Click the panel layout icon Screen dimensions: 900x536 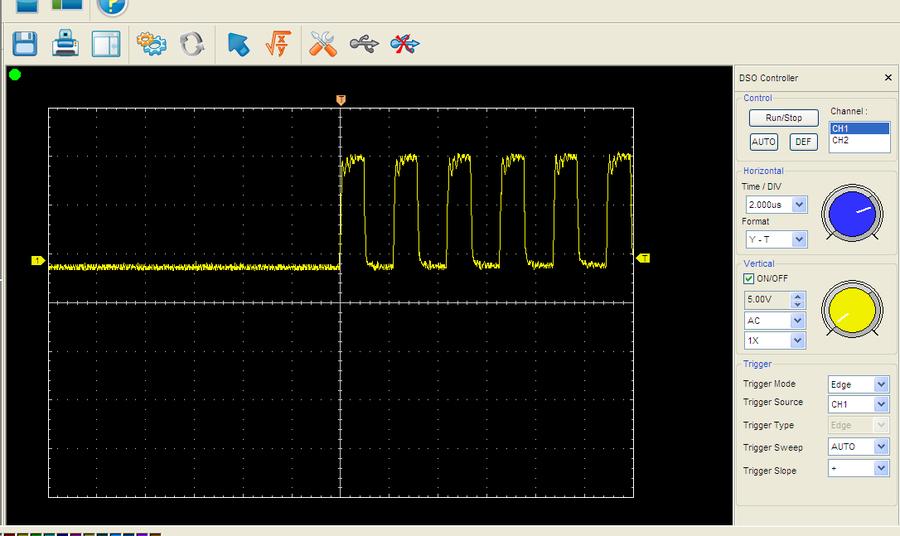pos(106,44)
